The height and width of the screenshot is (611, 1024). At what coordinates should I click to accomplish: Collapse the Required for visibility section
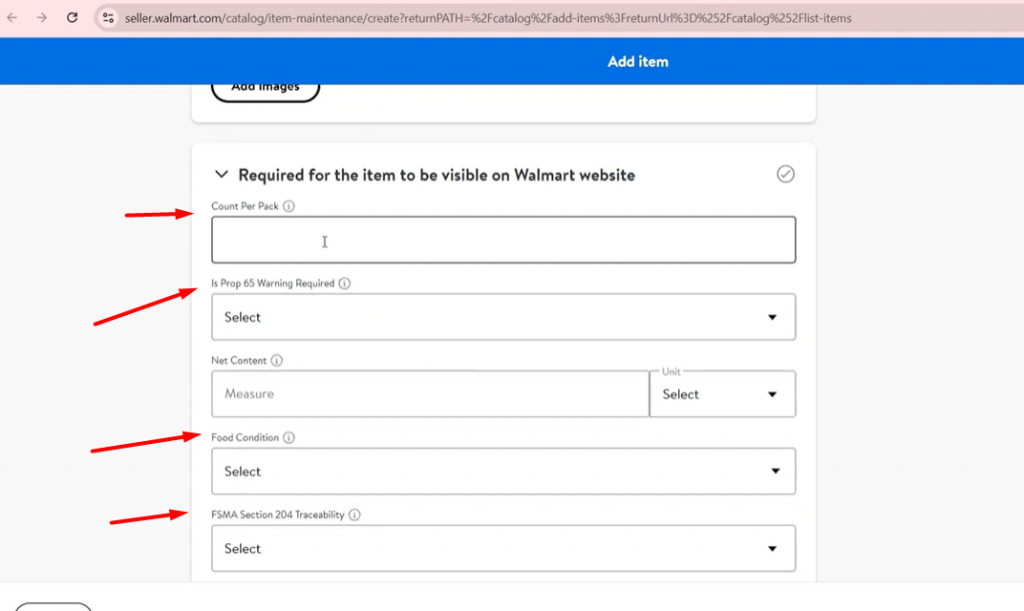[x=222, y=175]
